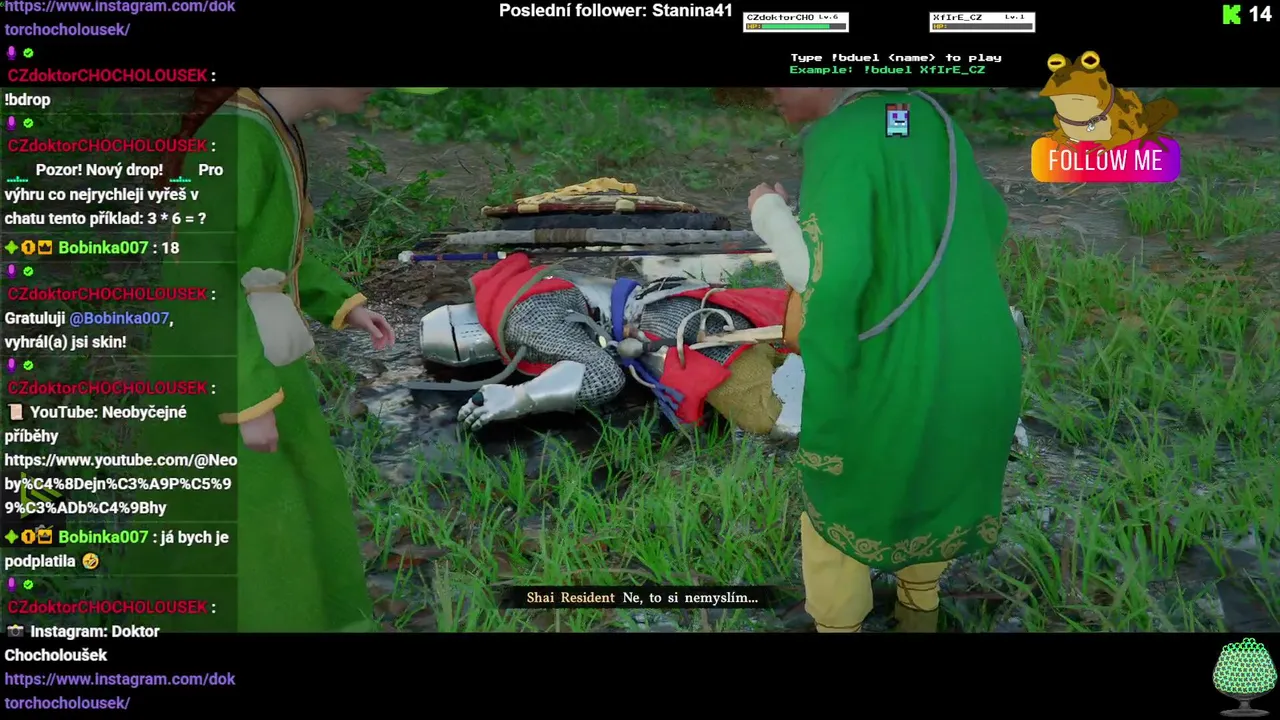The image size is (1280, 720).
Task: Click green verified badge above Instagram: Doktor message
Action: 28,584
